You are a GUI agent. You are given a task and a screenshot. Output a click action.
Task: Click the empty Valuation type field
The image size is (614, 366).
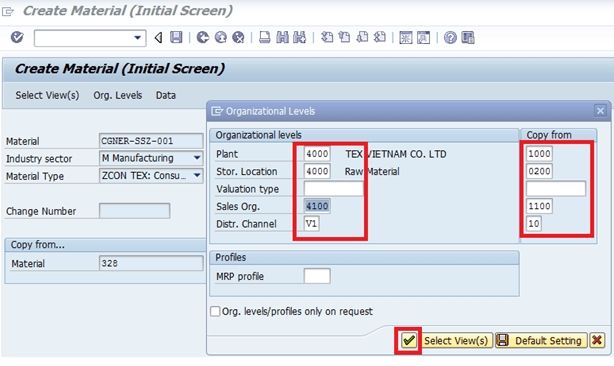pos(334,189)
